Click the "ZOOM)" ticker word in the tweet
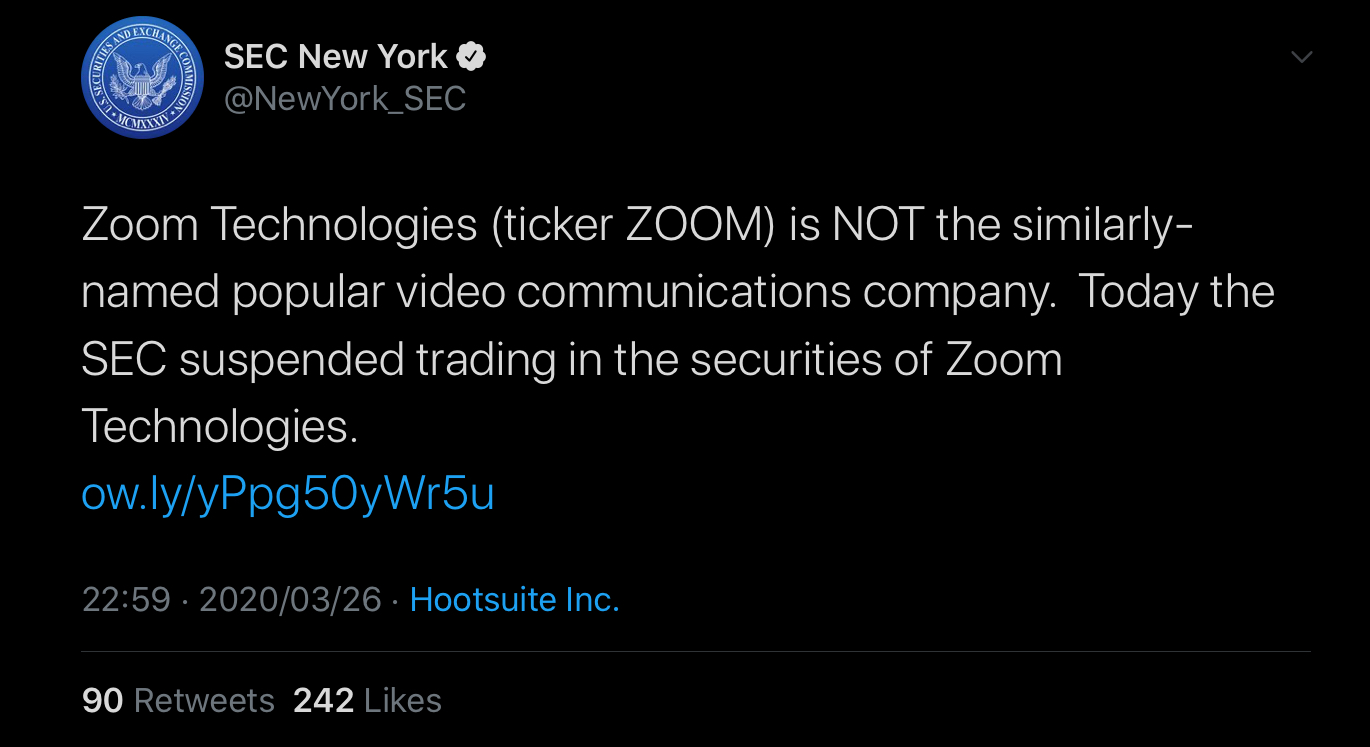This screenshot has width=1370, height=747. pyautogui.click(x=700, y=225)
